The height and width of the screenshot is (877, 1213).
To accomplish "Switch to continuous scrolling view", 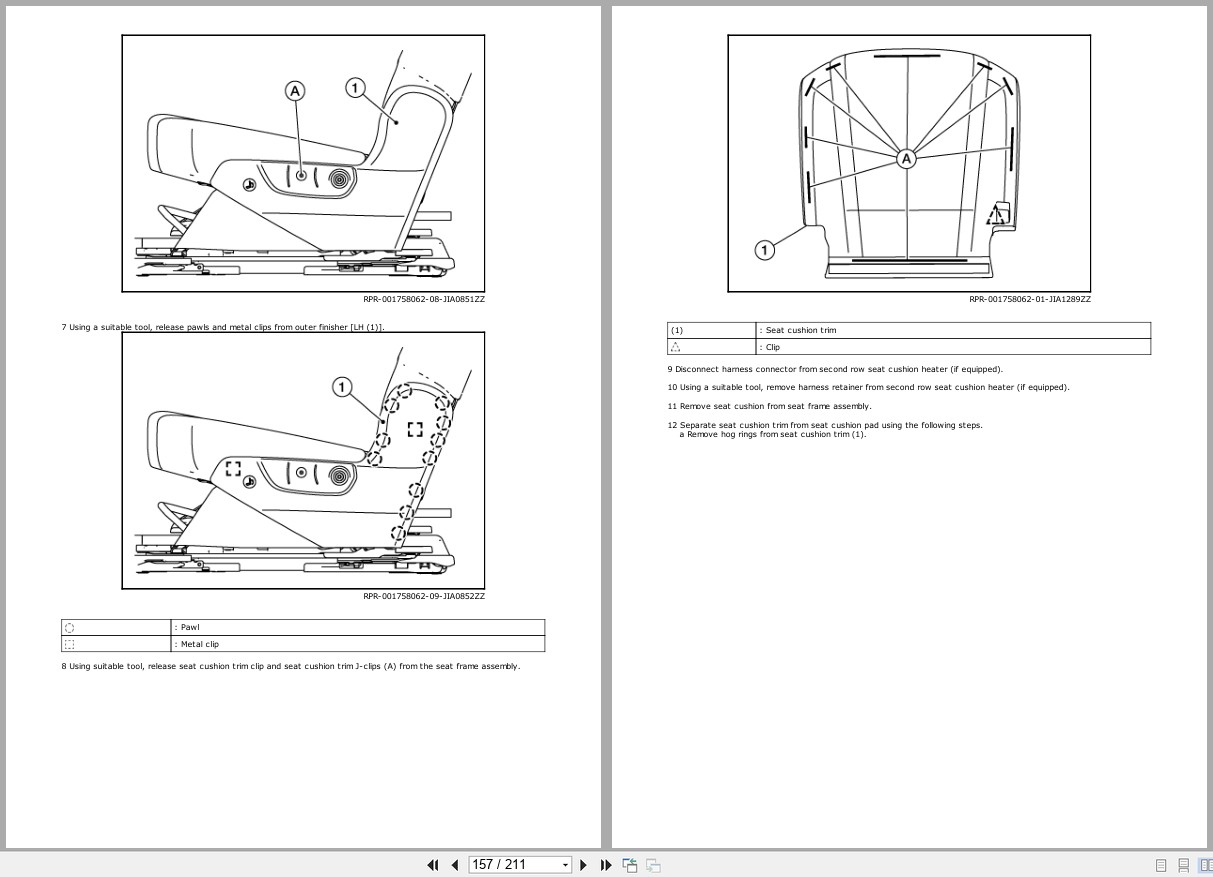I will [1184, 865].
